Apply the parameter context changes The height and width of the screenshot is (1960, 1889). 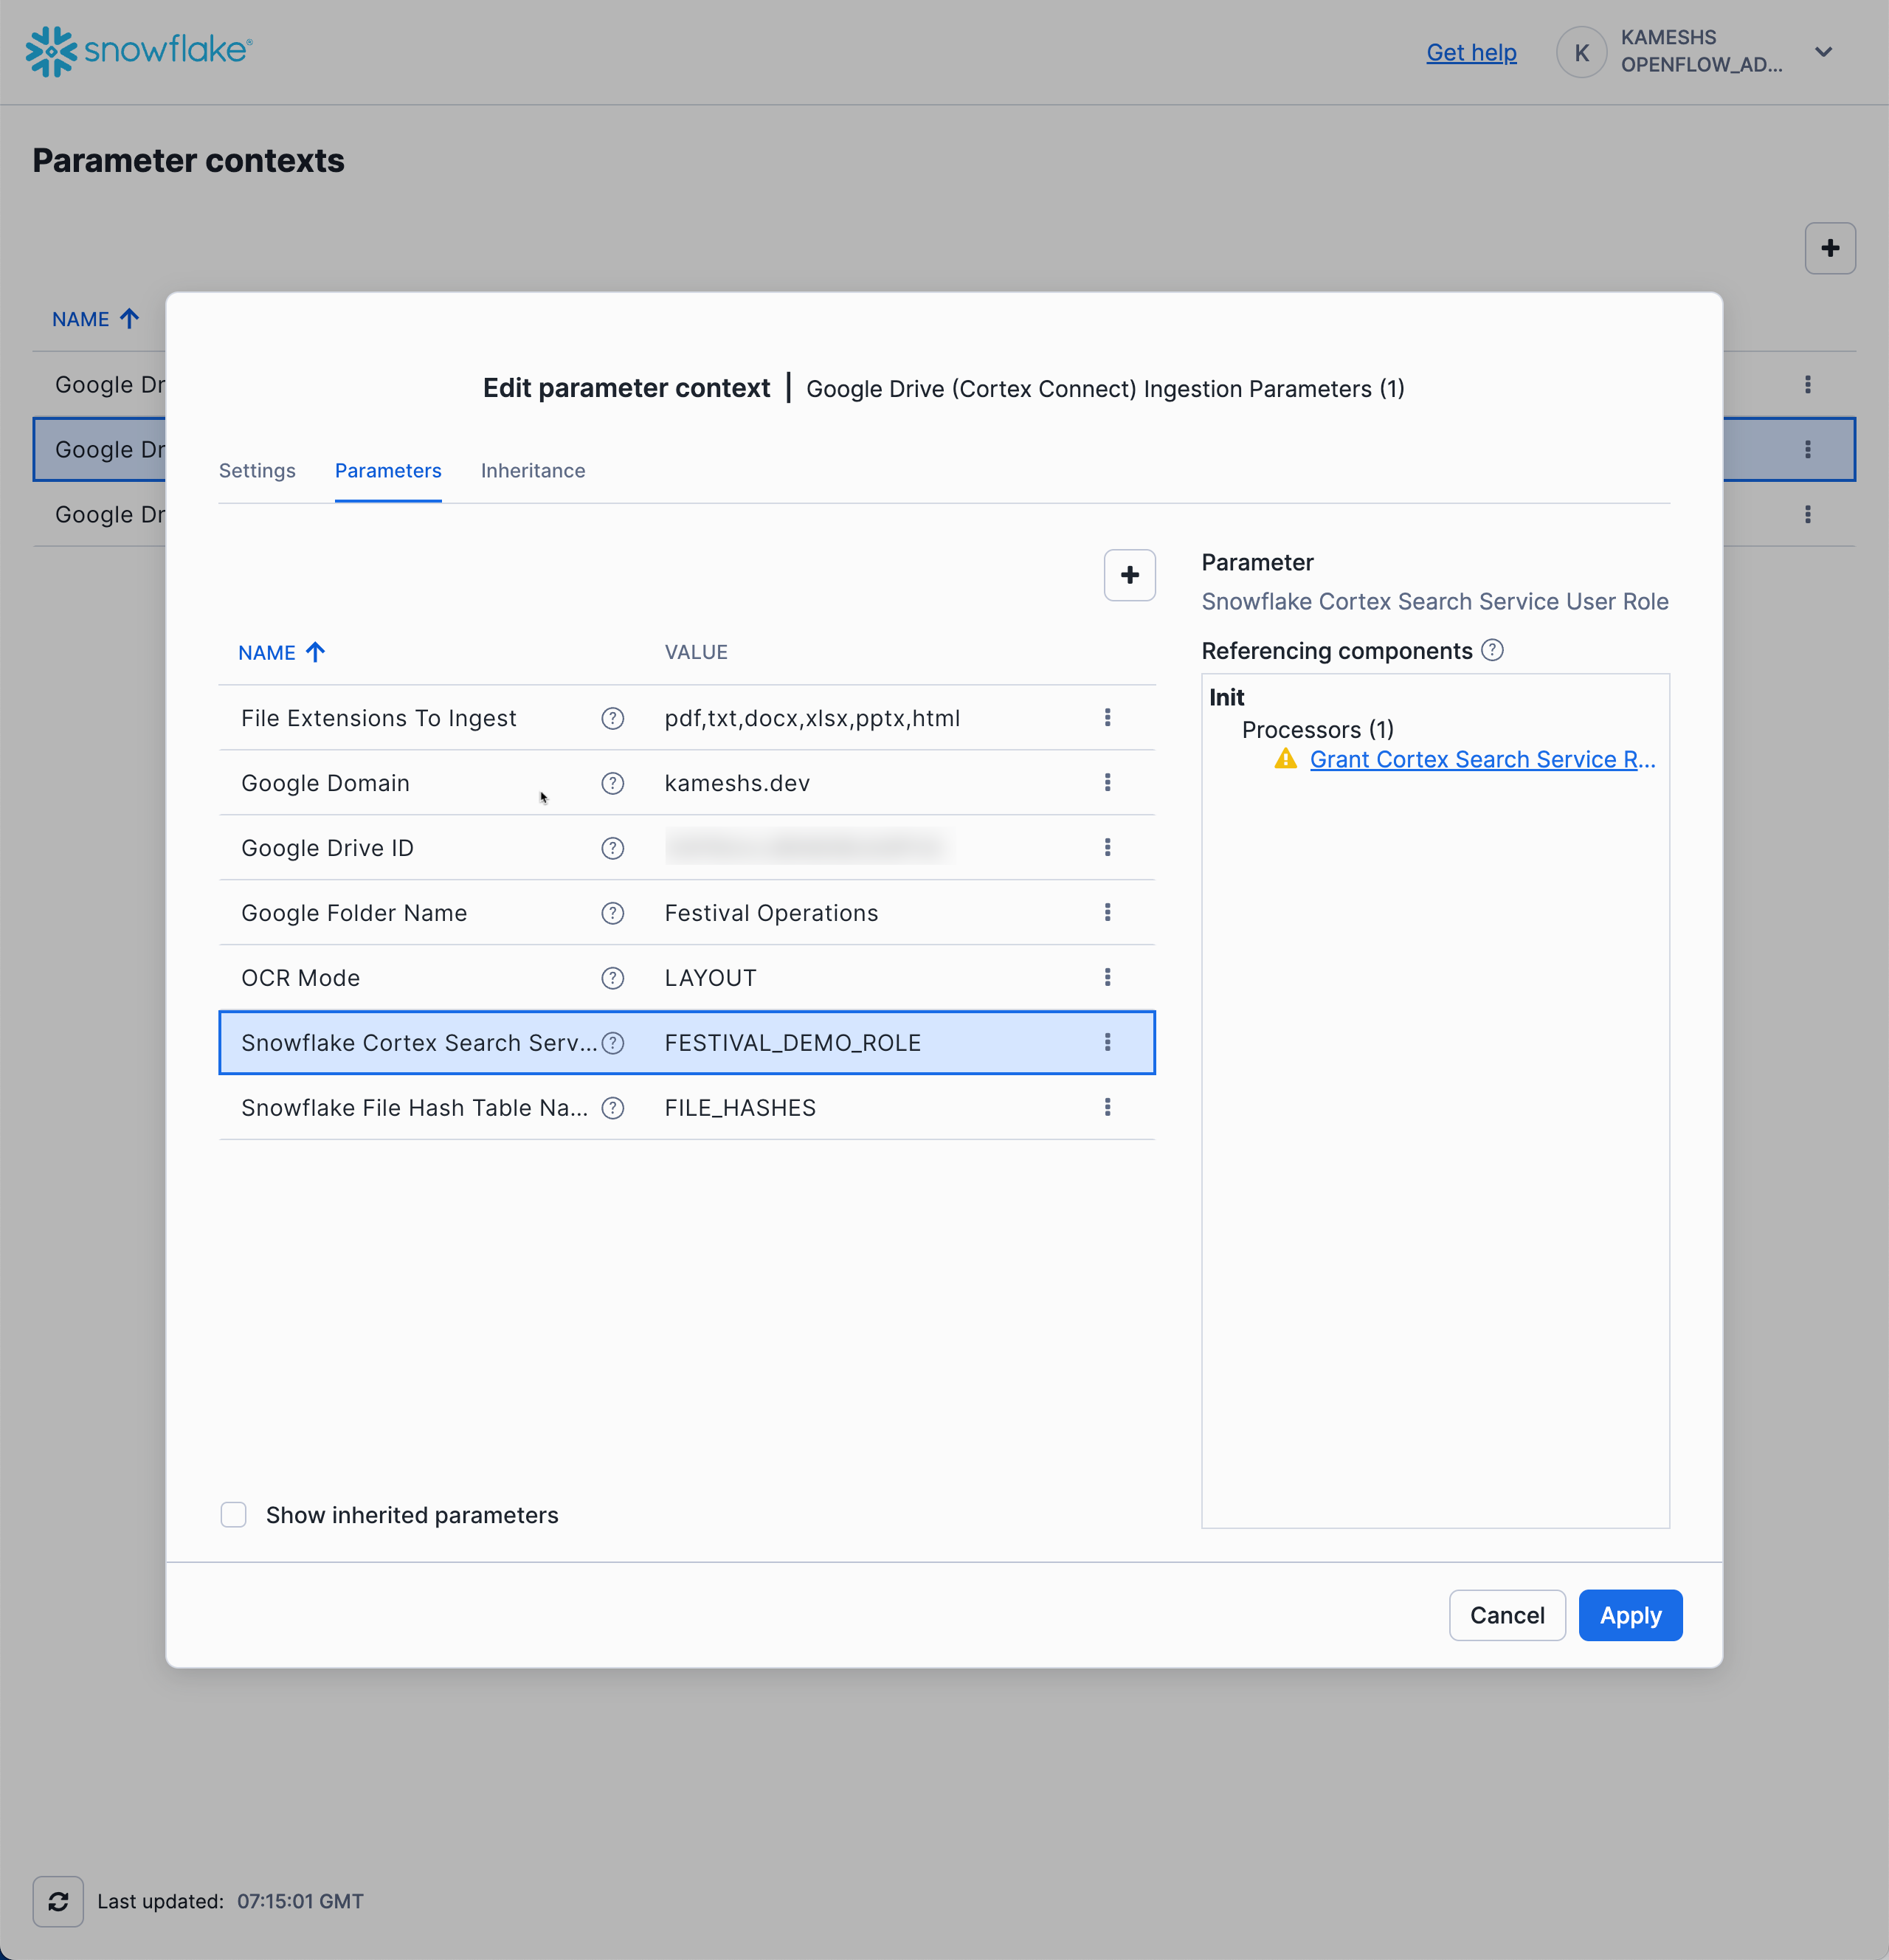(1629, 1615)
